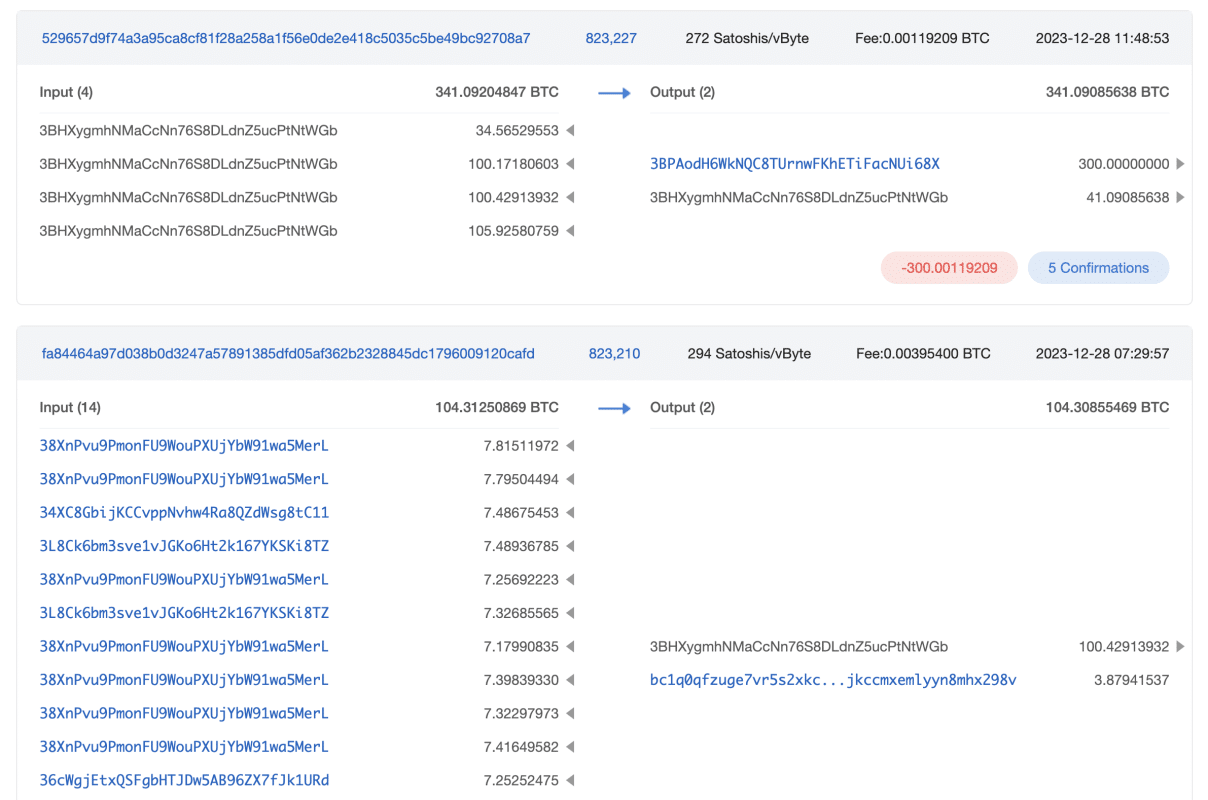Click the input marker beside 34.56529553 BTC

pyautogui.click(x=569, y=130)
